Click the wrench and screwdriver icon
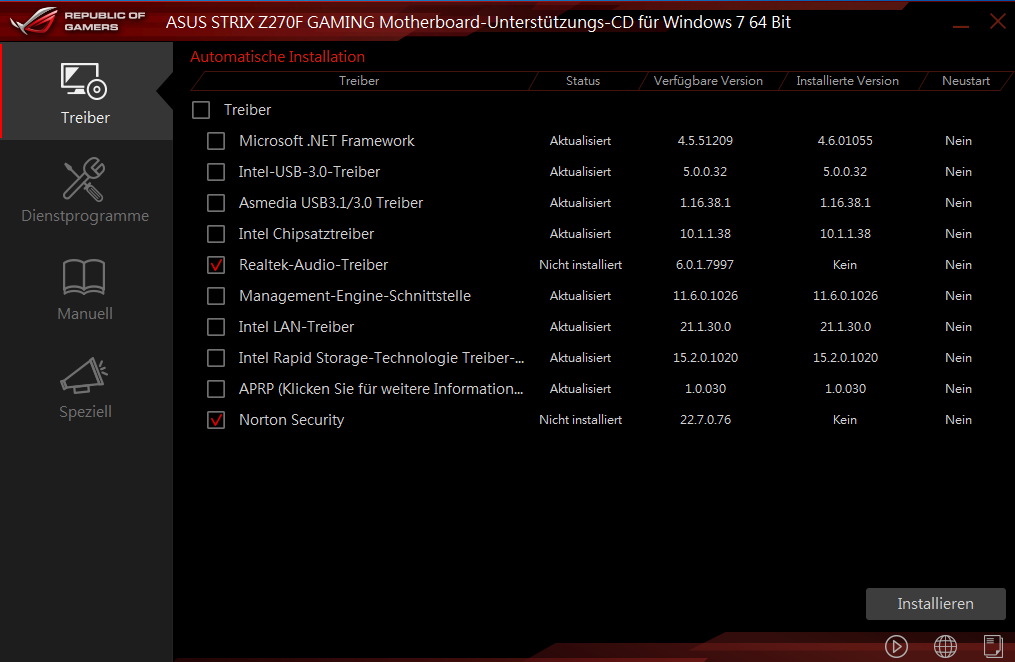Image resolution: width=1015 pixels, height=662 pixels. tap(84, 179)
